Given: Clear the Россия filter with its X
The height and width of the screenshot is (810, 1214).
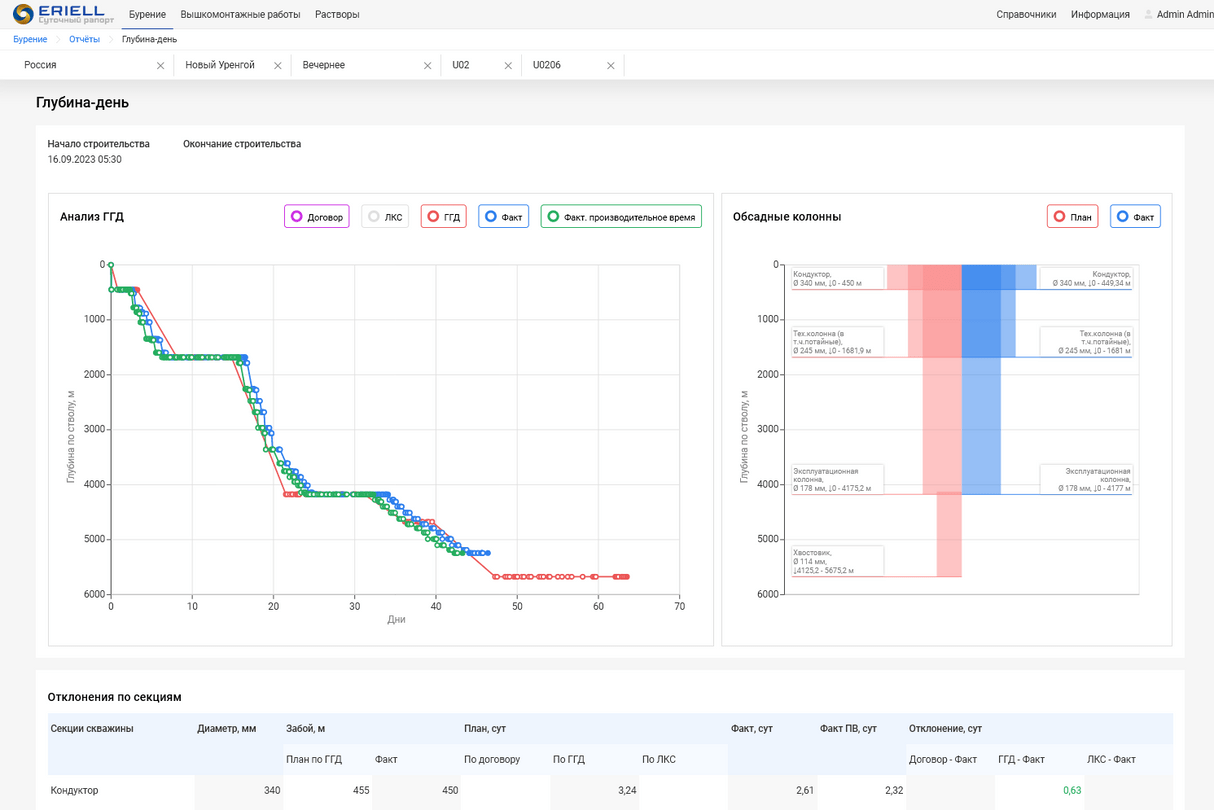Looking at the screenshot, I should pyautogui.click(x=160, y=66).
